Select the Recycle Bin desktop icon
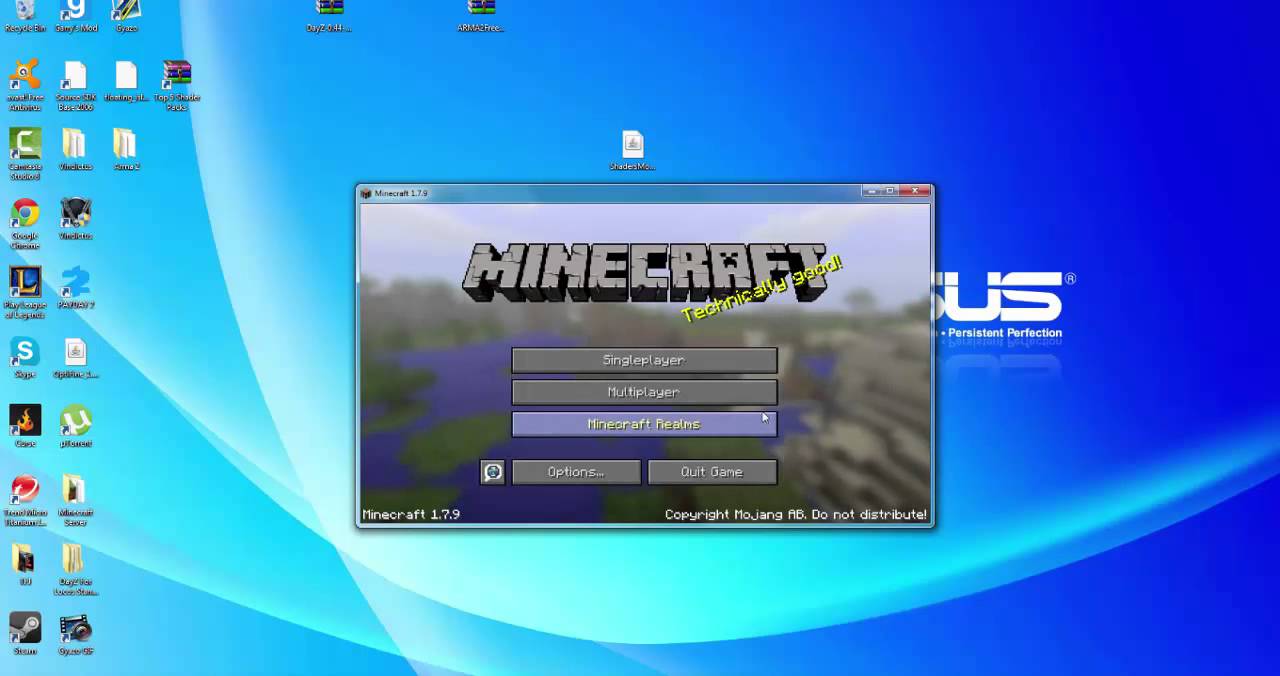This screenshot has height=676, width=1280. tap(25, 16)
